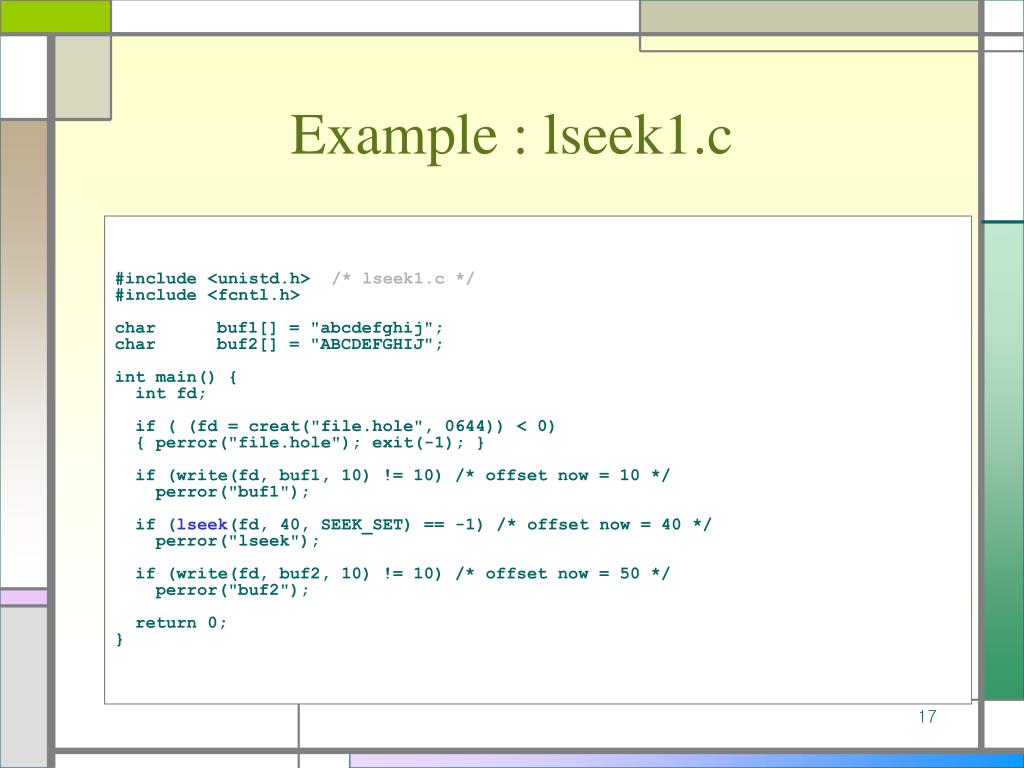The height and width of the screenshot is (768, 1024).
Task: Click the buf1[] = "abcdefghij" declaration
Action: [279, 328]
